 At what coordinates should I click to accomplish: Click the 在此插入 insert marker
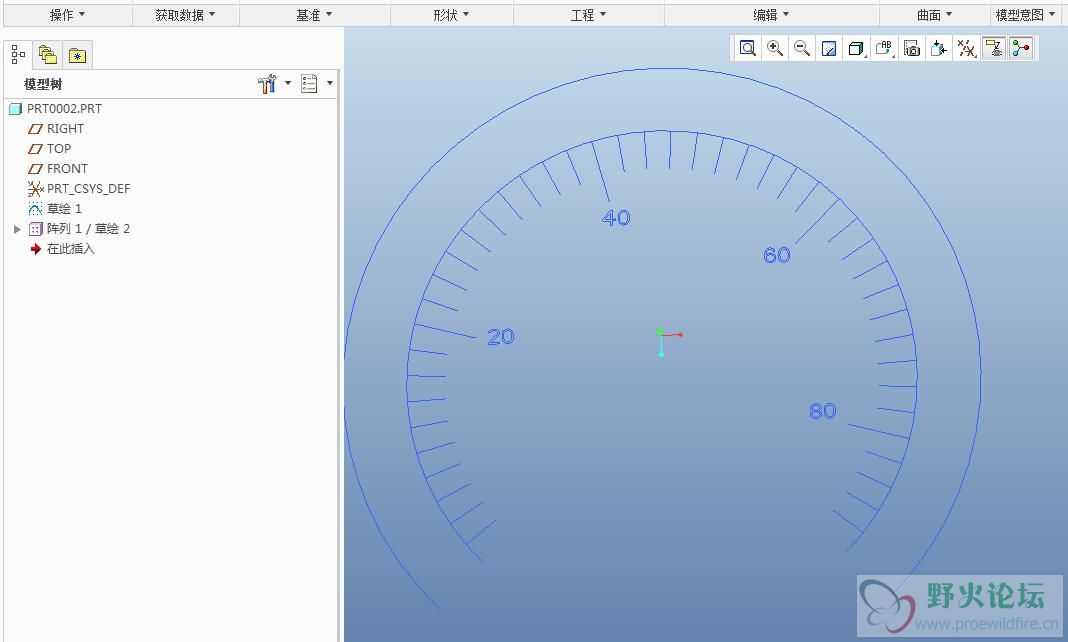coord(71,248)
